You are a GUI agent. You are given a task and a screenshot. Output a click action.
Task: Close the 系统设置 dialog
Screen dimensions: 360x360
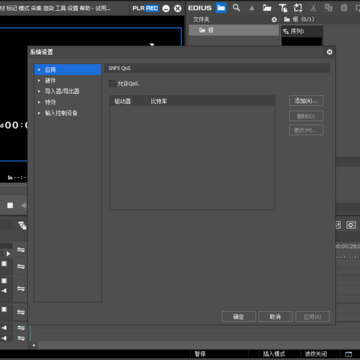[329, 52]
